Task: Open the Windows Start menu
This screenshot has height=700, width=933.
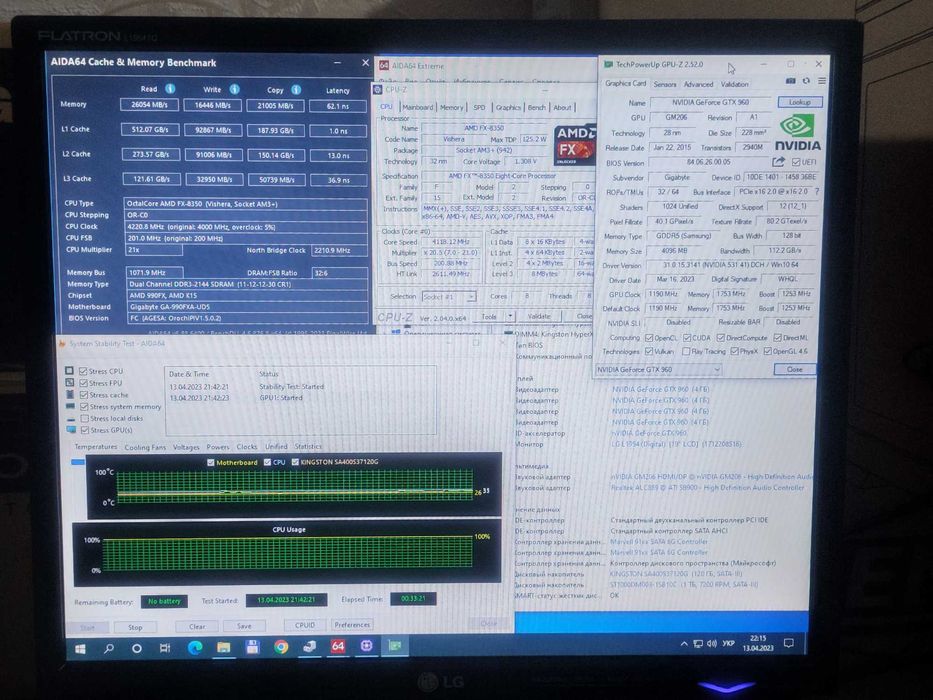Action: tap(80, 648)
